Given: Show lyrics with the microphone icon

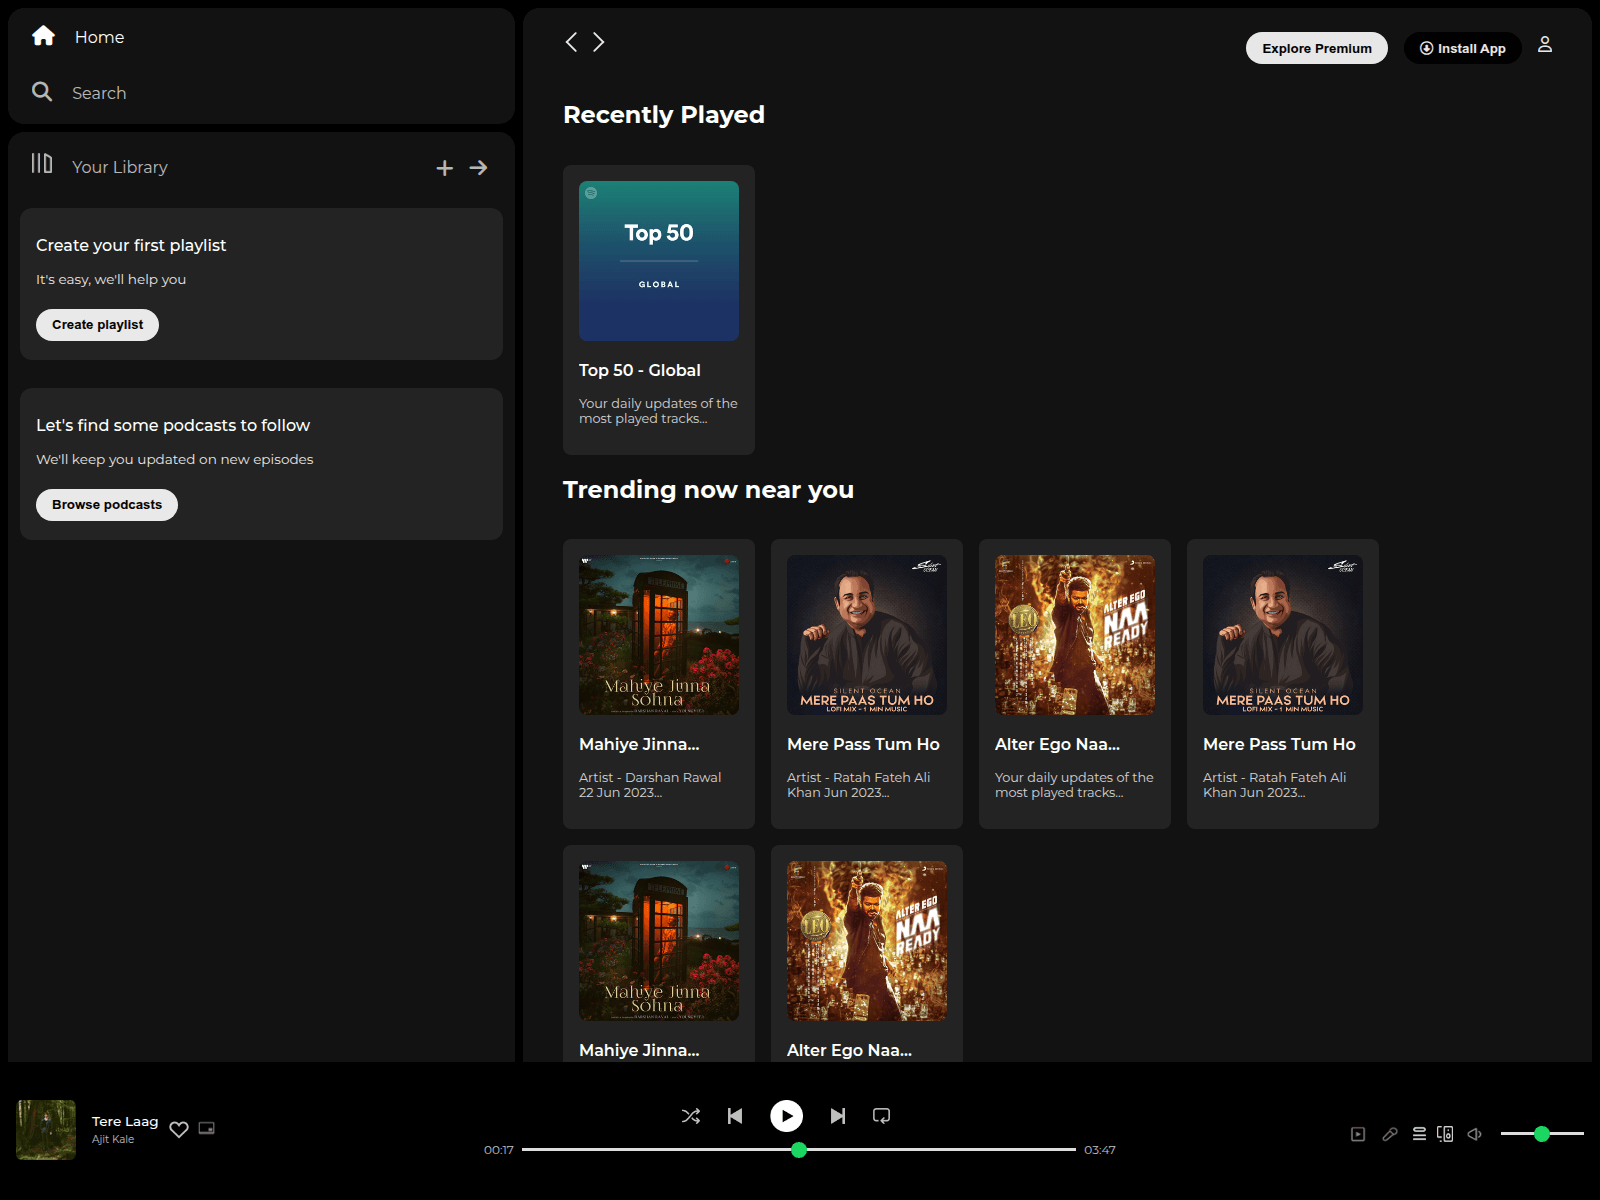Looking at the screenshot, I should (1390, 1134).
